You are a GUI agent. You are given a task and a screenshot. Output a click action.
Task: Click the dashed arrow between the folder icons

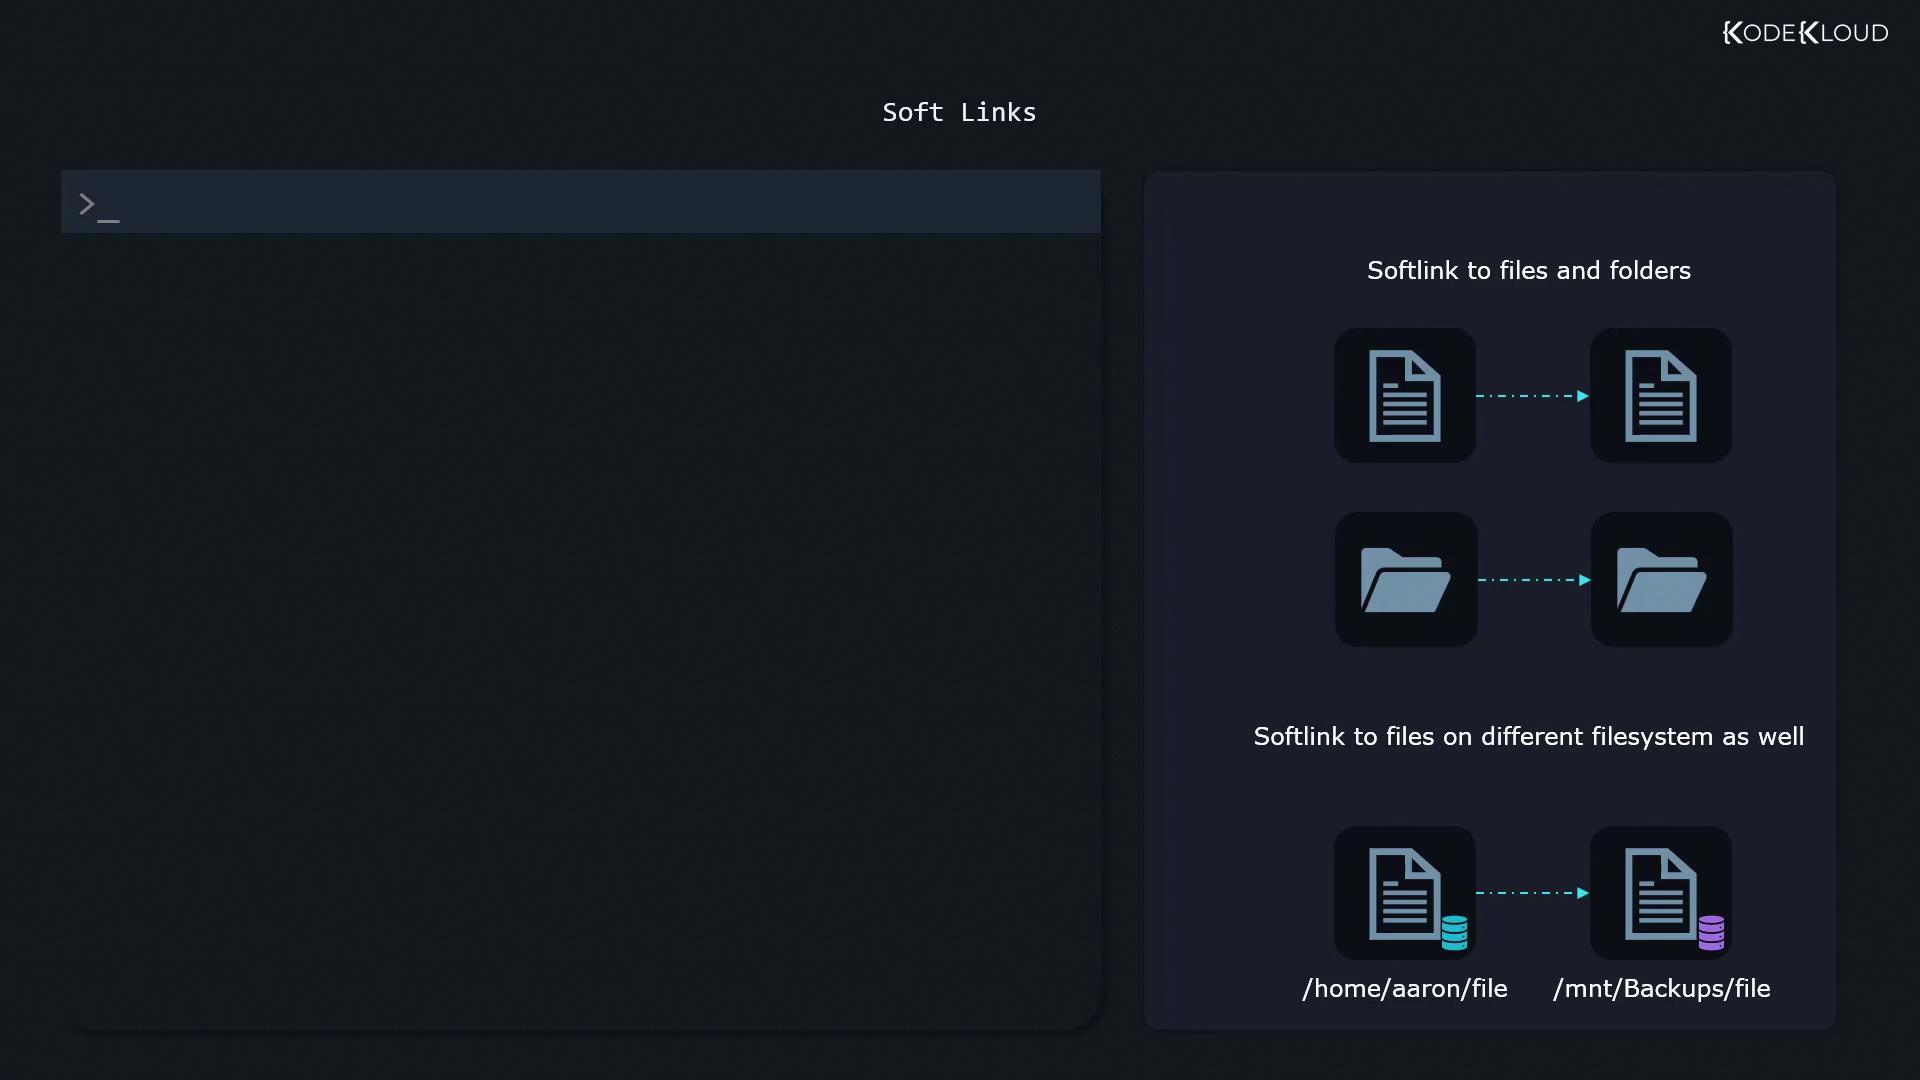click(x=1533, y=580)
